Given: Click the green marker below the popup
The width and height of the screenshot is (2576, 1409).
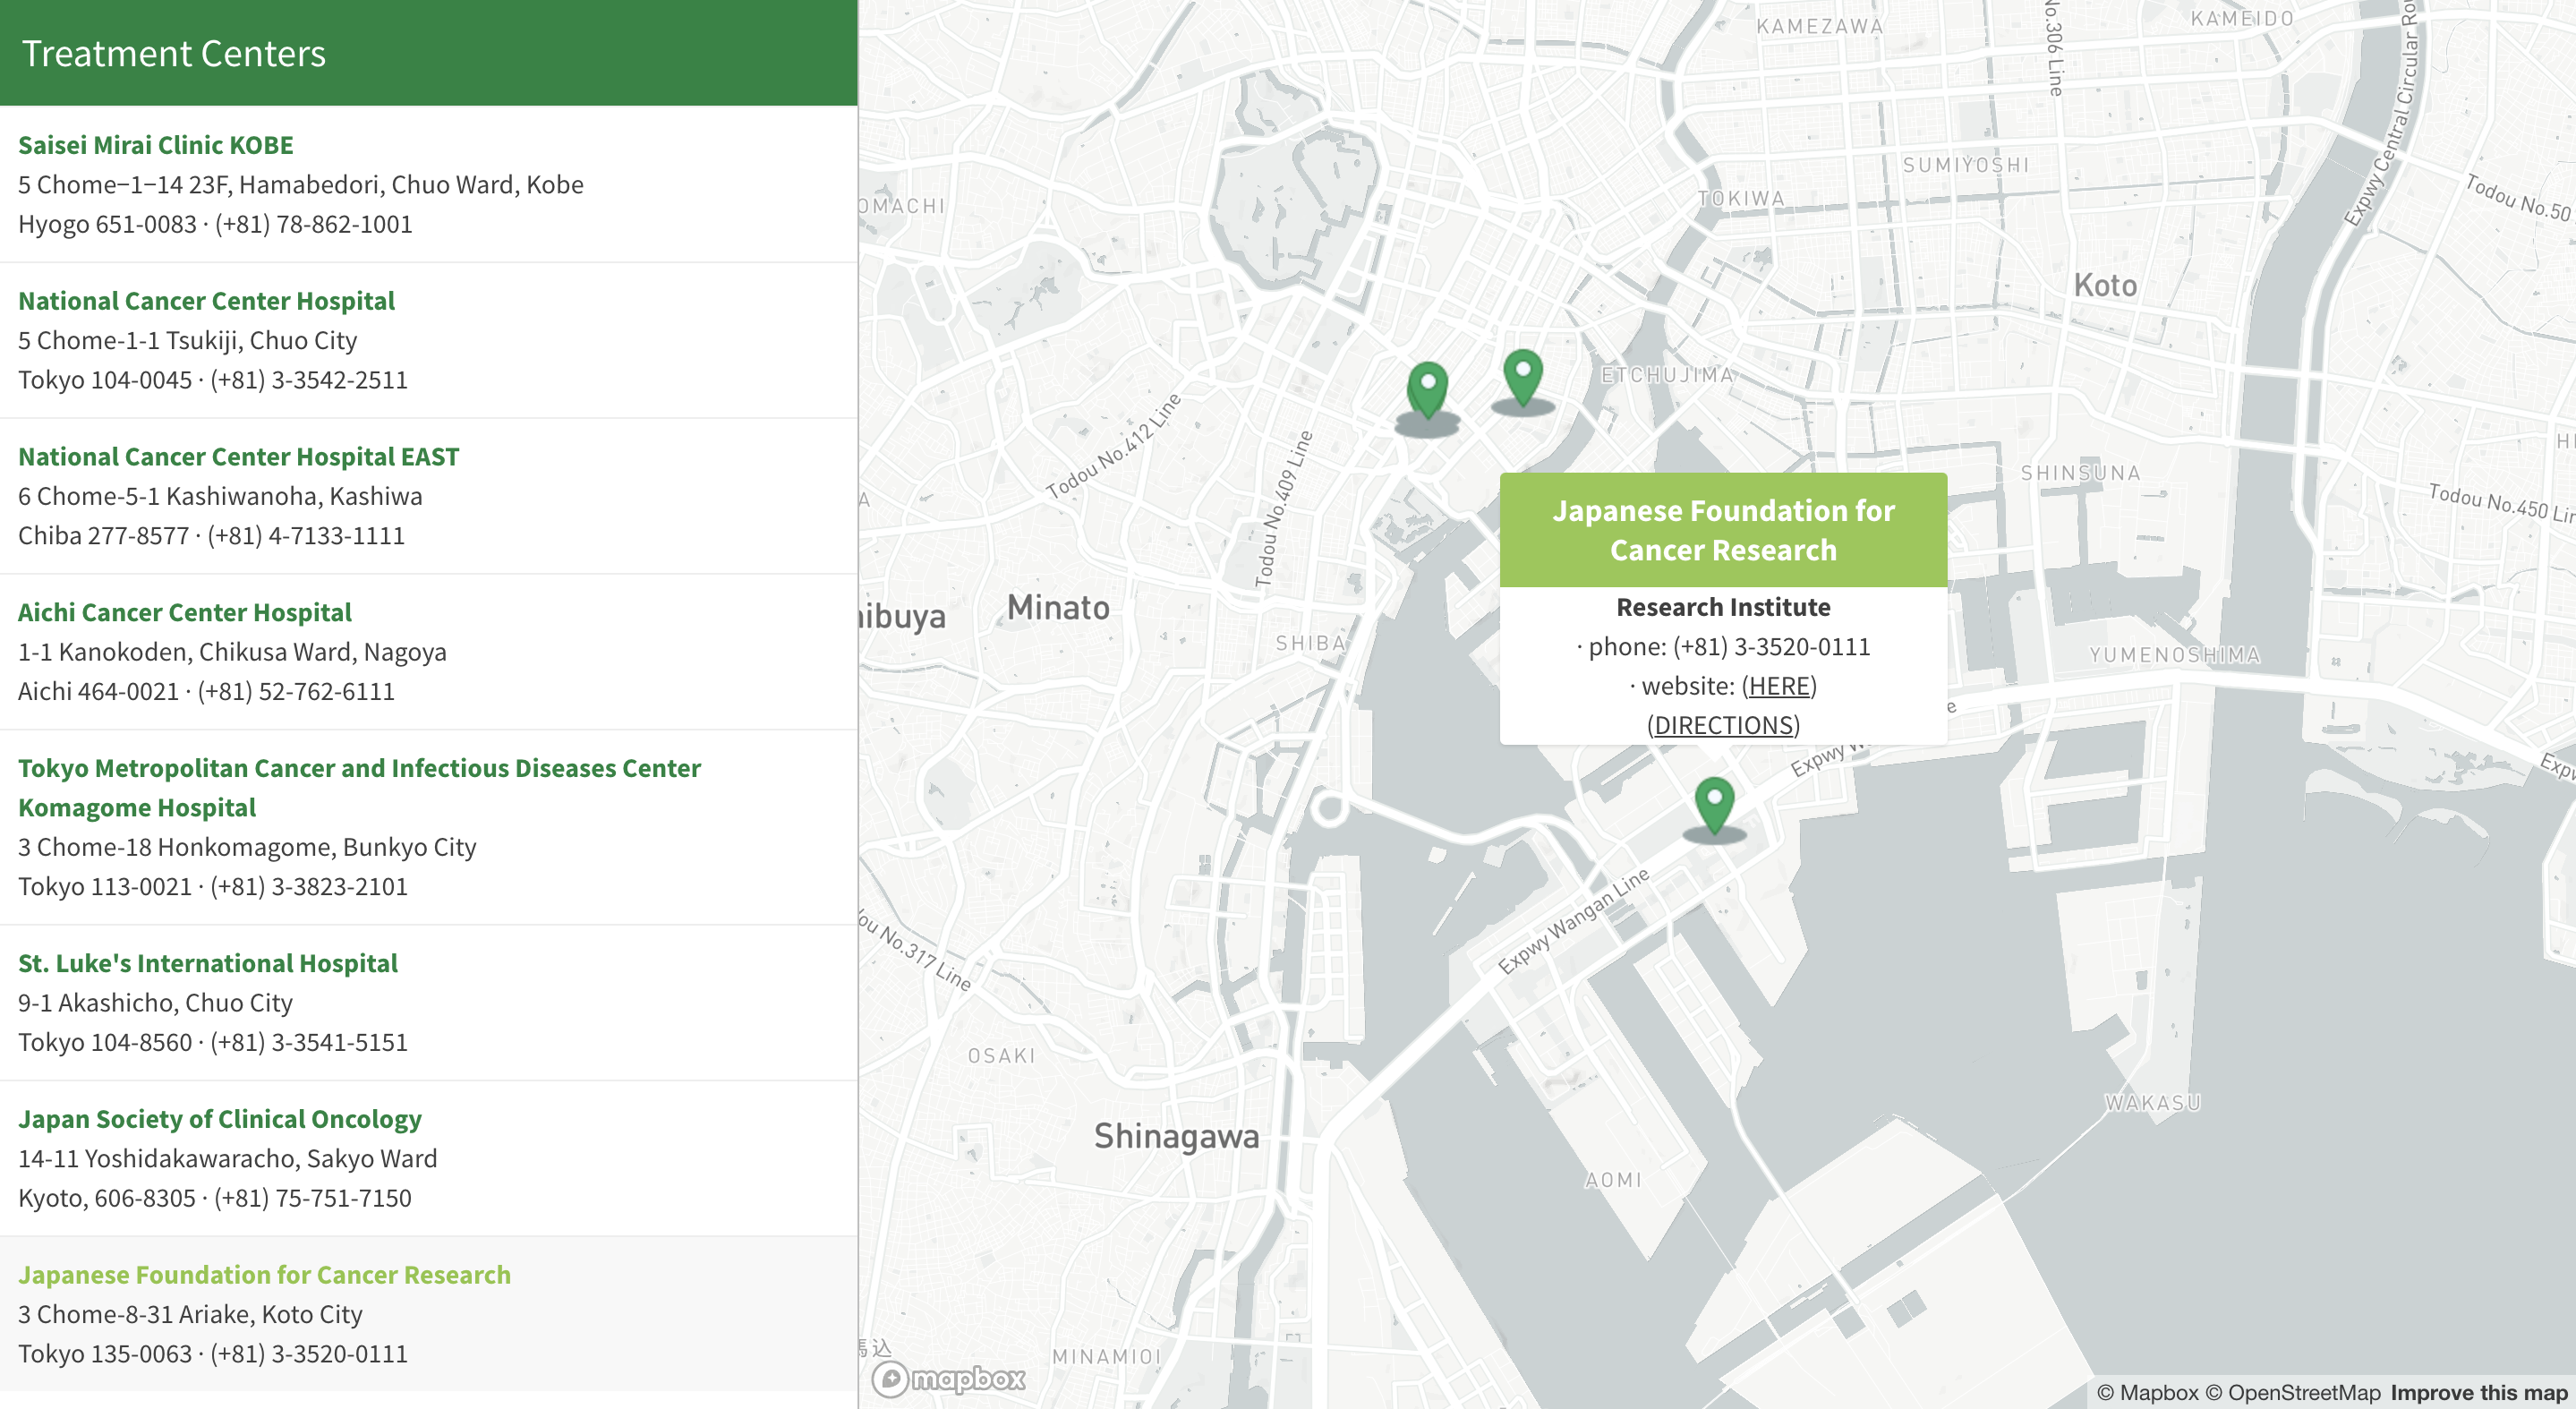Looking at the screenshot, I should click(1714, 804).
